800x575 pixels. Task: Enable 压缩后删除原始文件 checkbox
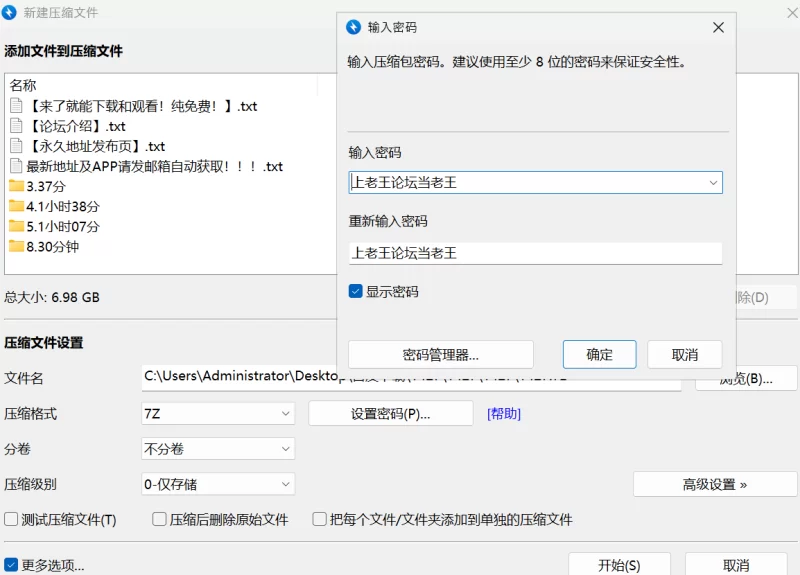point(159,520)
